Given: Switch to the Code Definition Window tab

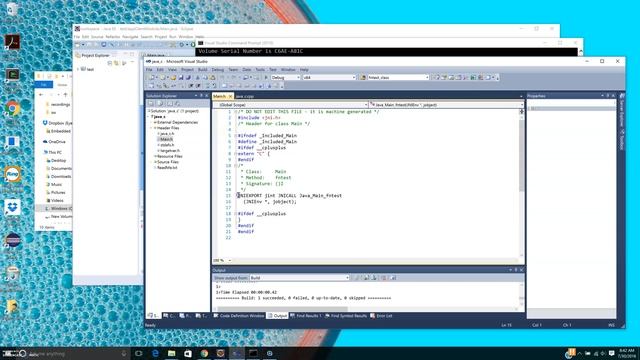Looking at the screenshot, I should pos(239,316).
